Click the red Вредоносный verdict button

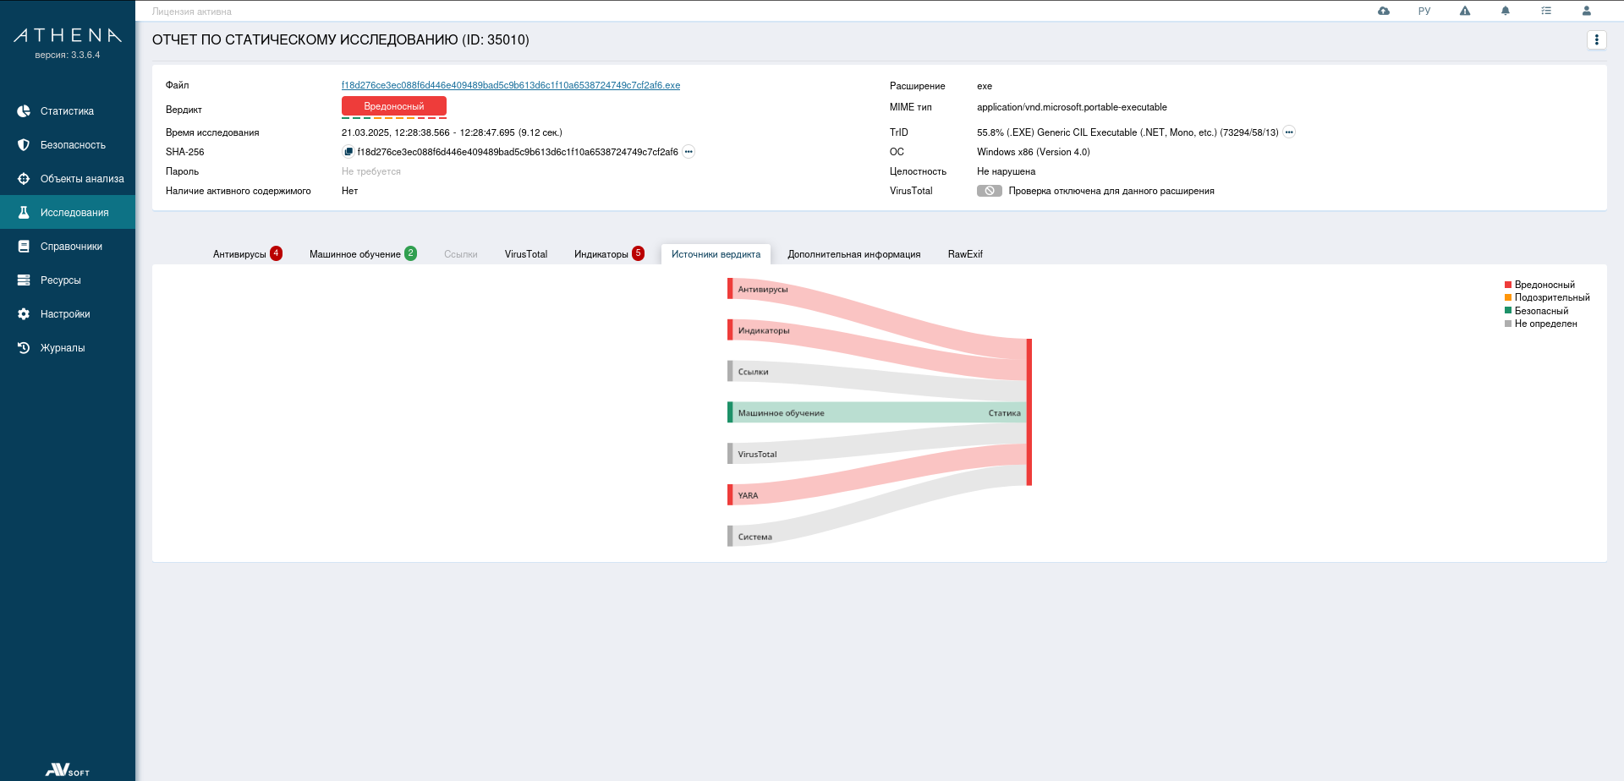pyautogui.click(x=394, y=106)
